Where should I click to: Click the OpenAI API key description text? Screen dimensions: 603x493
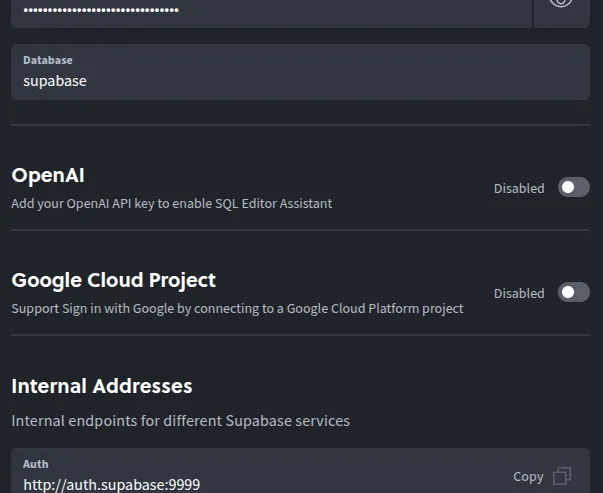coord(171,203)
